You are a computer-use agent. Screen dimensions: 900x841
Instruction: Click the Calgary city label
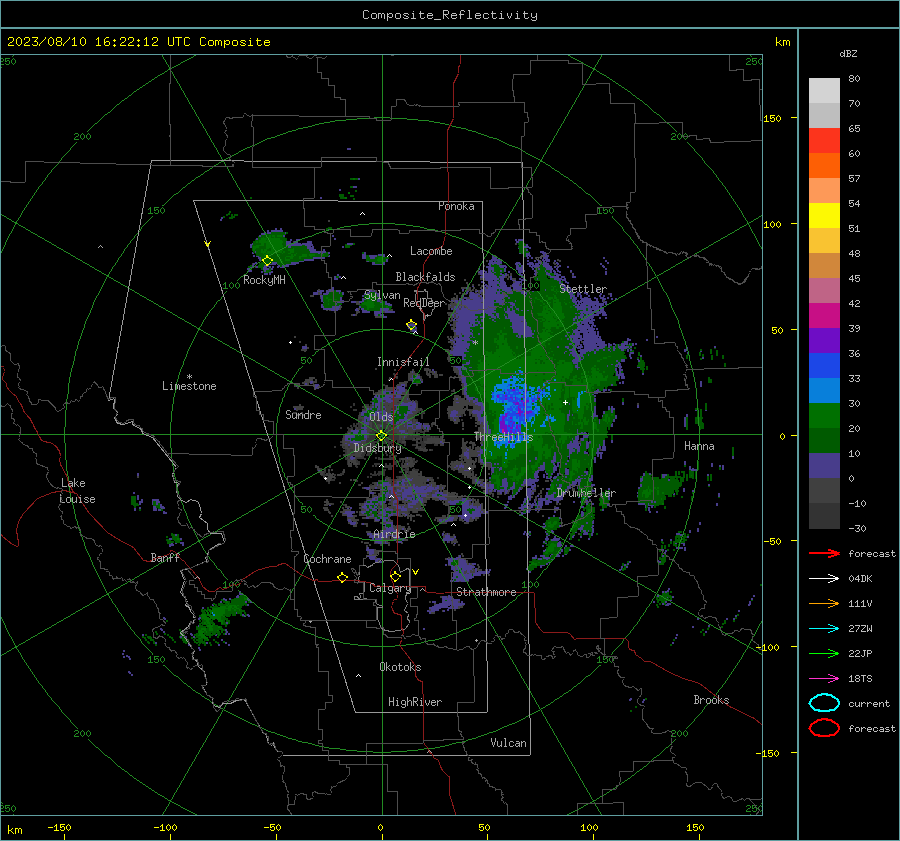tap(390, 588)
